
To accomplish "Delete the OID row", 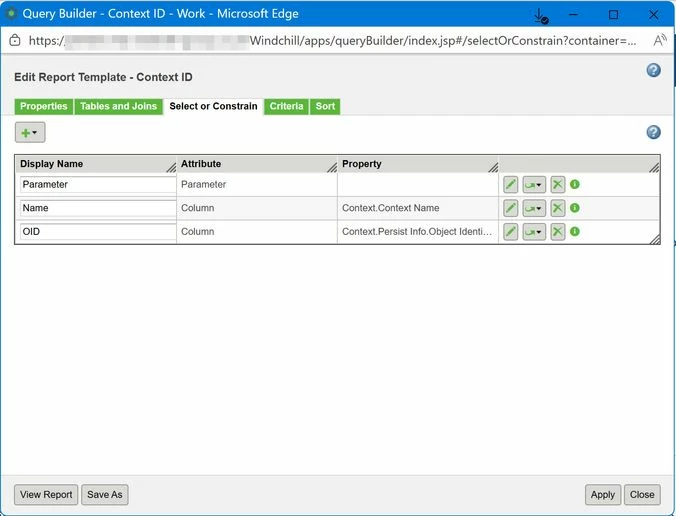I will coord(557,231).
